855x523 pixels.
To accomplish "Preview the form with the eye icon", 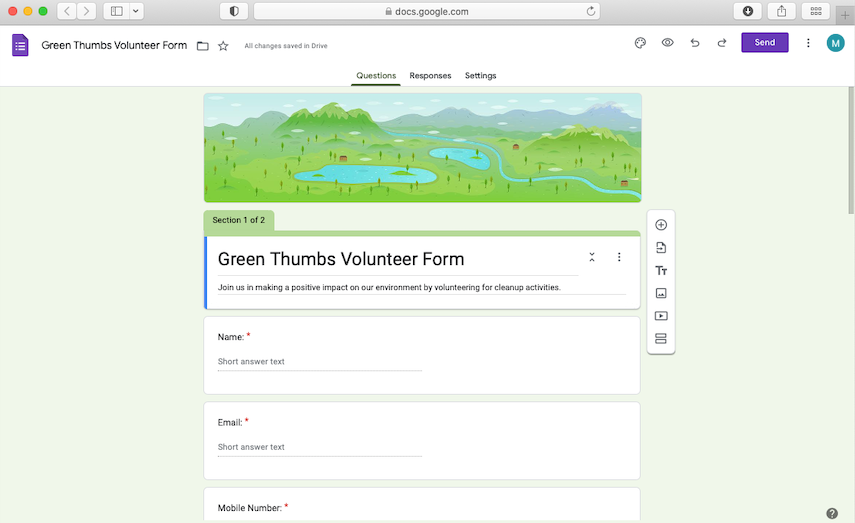I will coord(667,43).
